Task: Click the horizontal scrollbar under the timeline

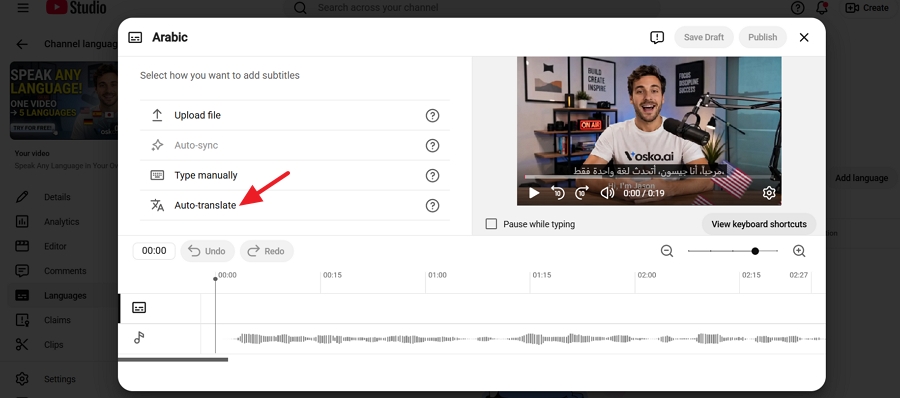Action: pos(173,360)
